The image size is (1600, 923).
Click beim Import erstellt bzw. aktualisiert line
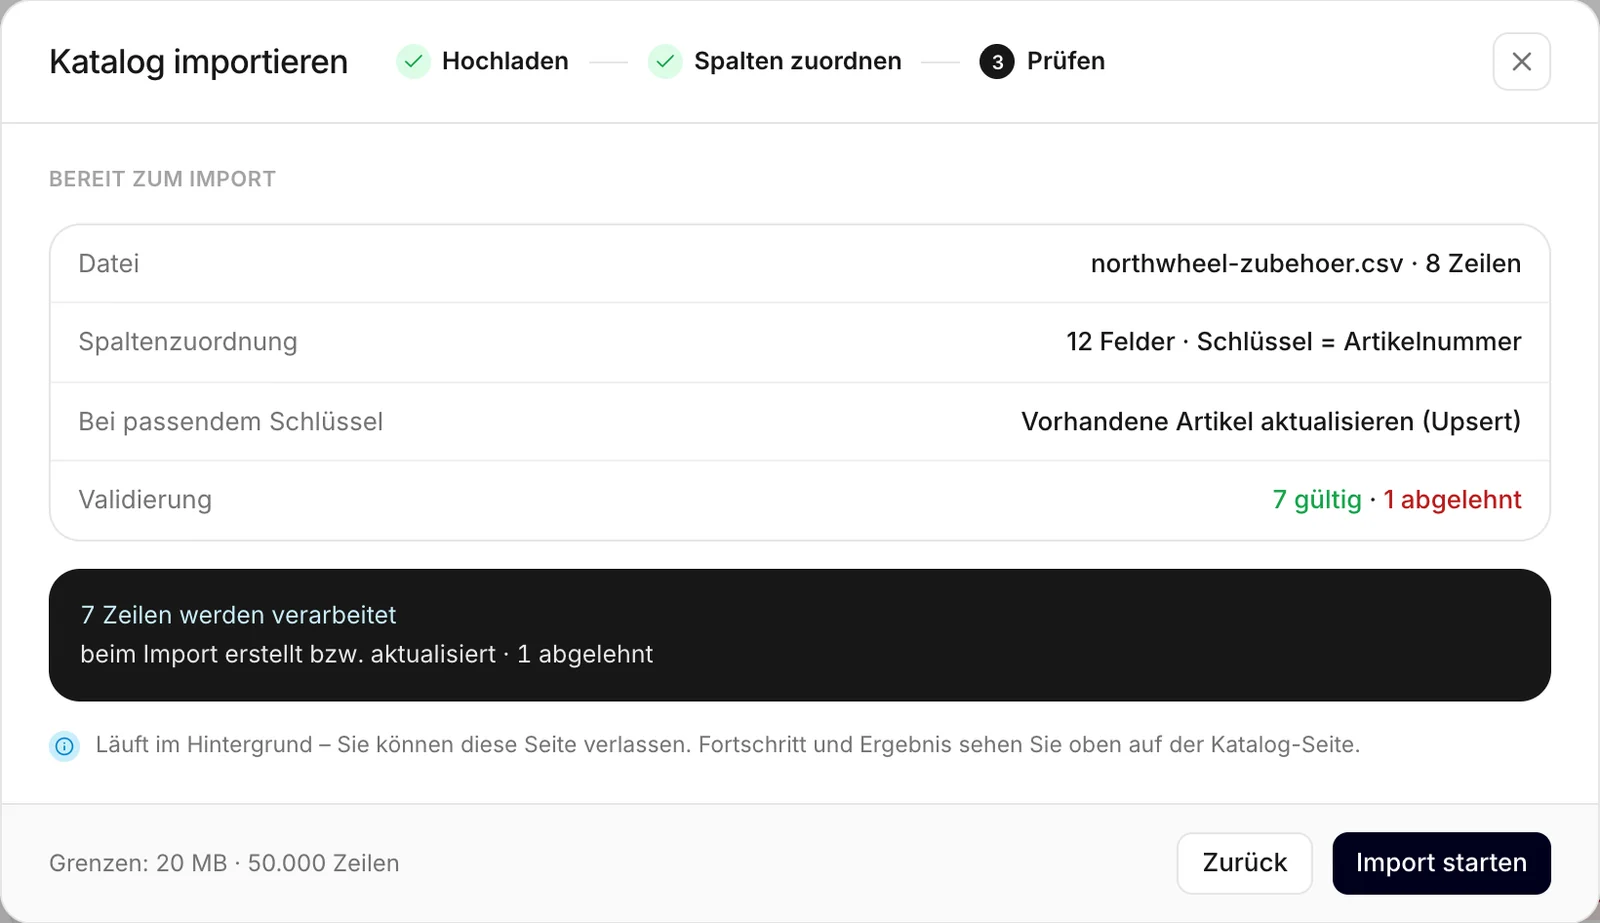pos(366,654)
